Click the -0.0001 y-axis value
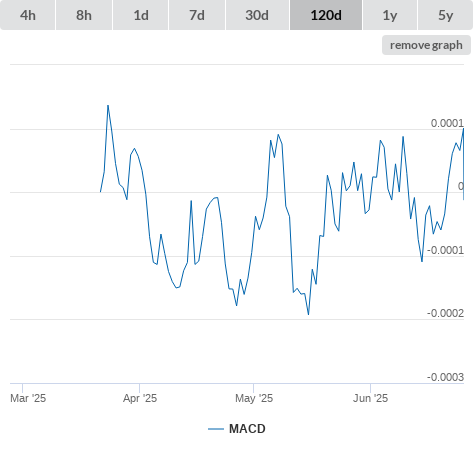Viewport: 474px width, 455px height. [x=445, y=250]
